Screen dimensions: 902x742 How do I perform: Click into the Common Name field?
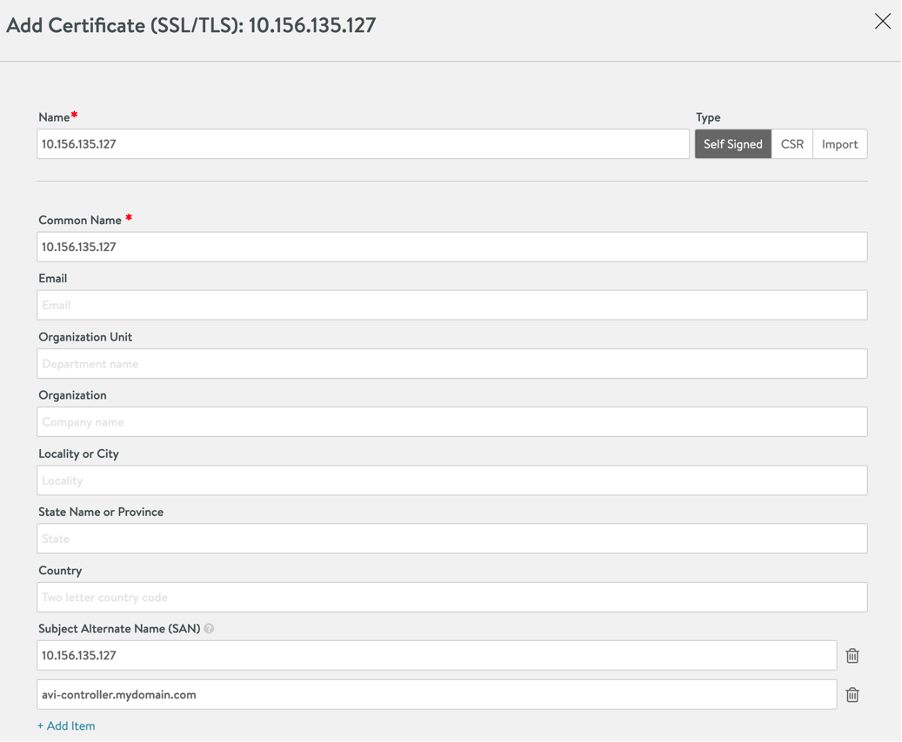(x=452, y=247)
